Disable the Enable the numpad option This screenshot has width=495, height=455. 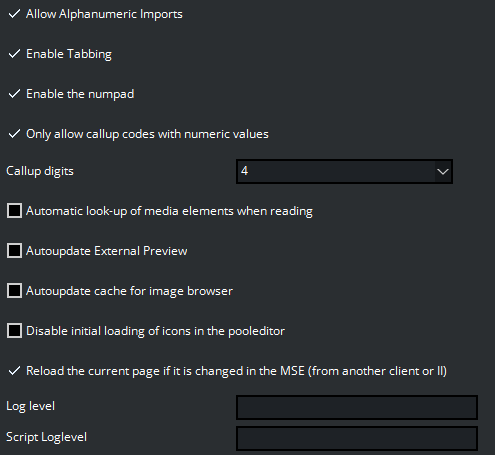(14, 94)
